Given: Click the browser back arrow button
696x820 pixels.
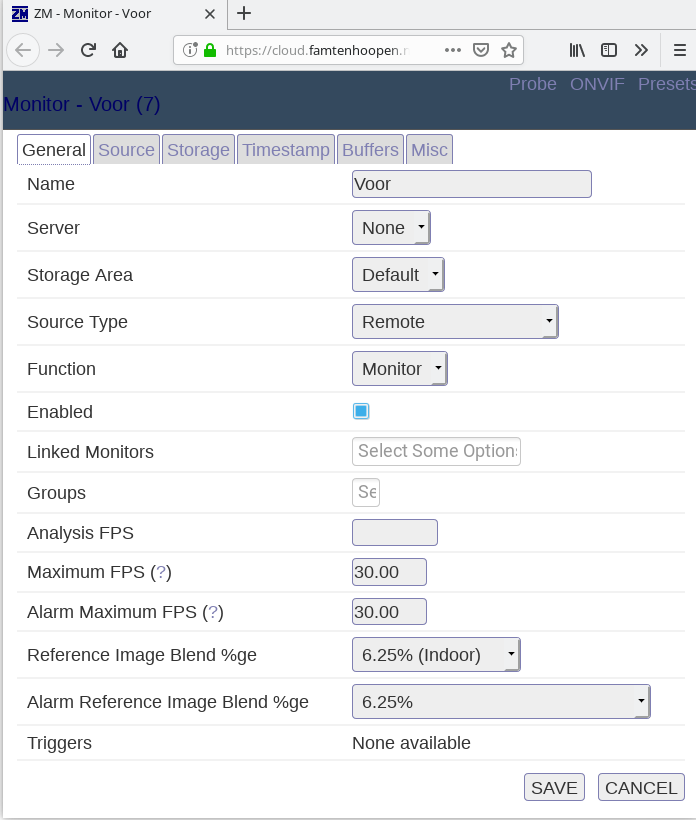Looking at the screenshot, I should coord(23,50).
